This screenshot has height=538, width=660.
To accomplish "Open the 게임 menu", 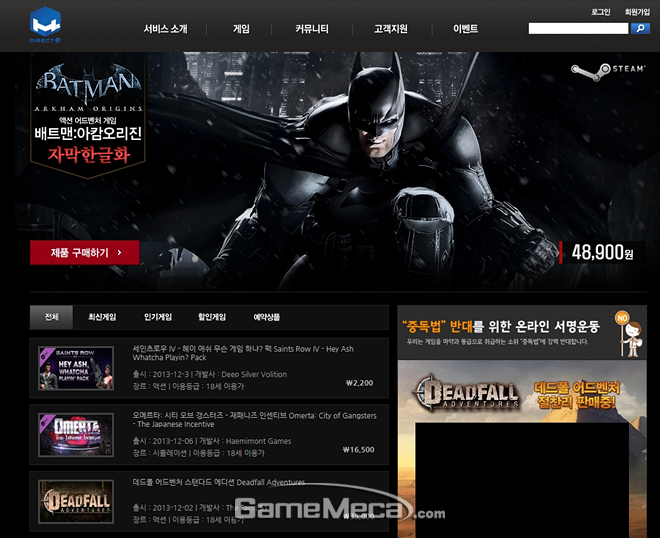I will [241, 29].
